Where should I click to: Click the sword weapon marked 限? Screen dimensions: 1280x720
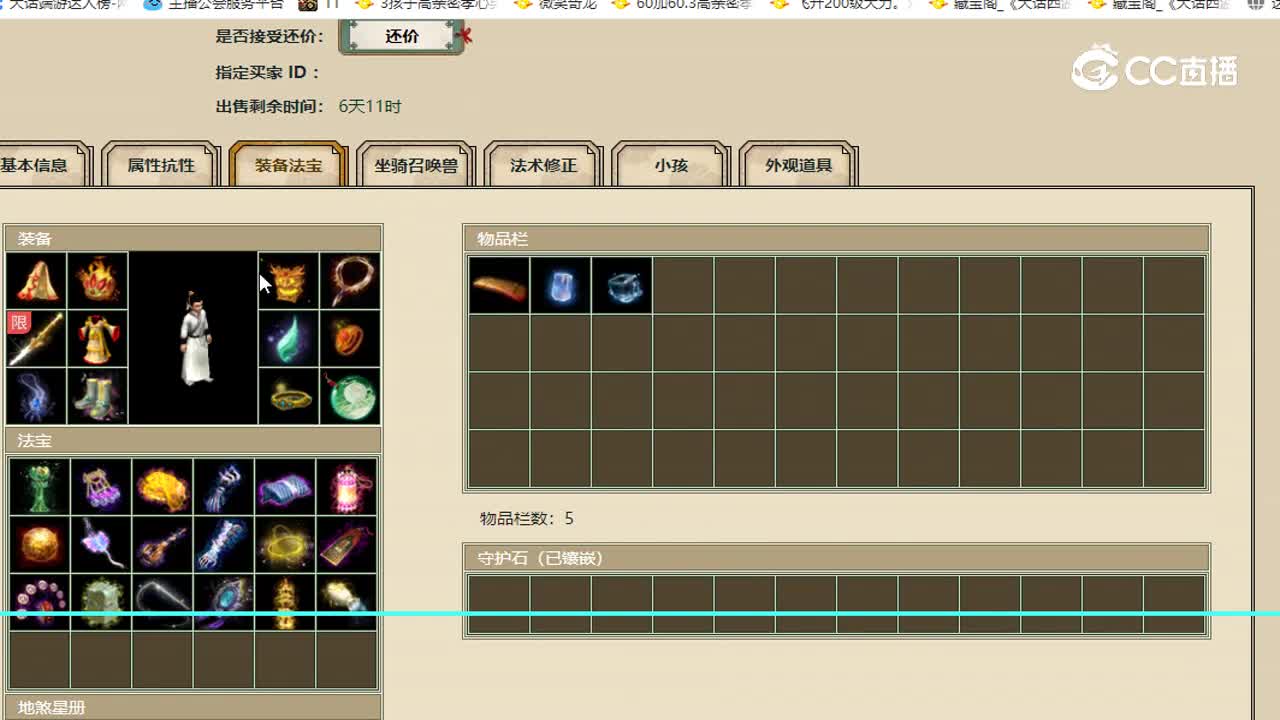[37, 339]
